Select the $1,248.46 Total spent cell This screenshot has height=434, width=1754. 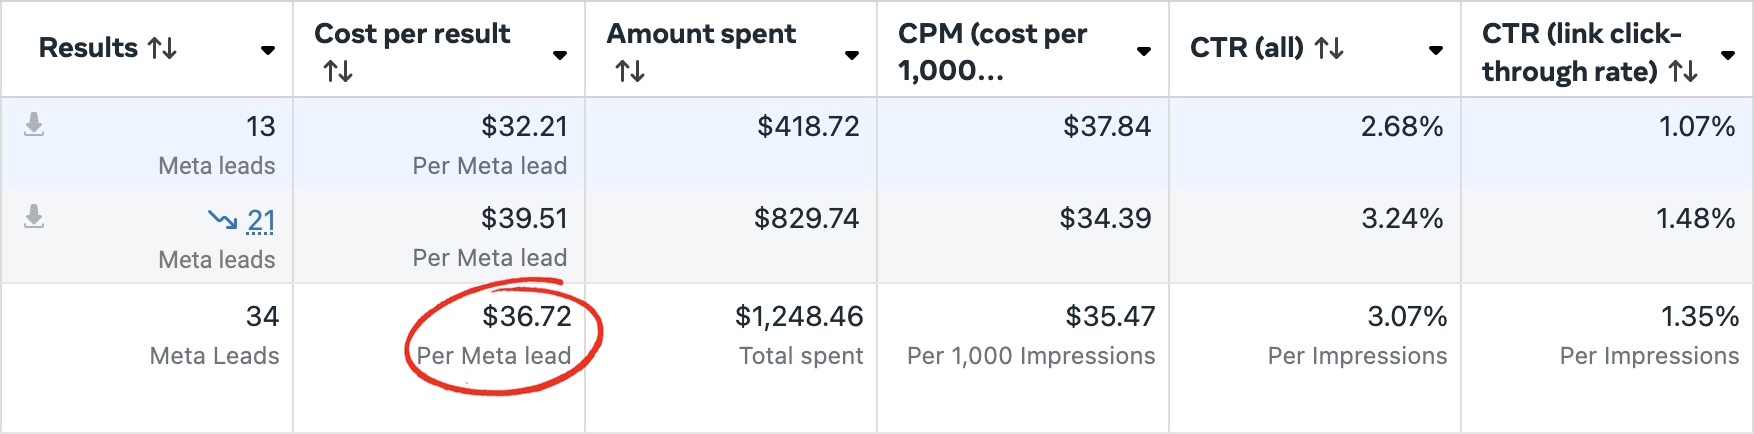point(731,358)
